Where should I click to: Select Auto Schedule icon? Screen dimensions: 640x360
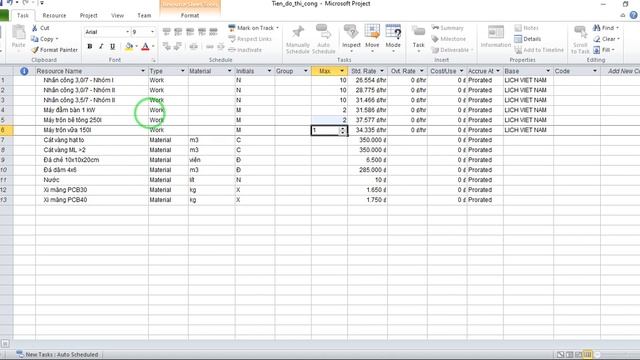(x=323, y=32)
